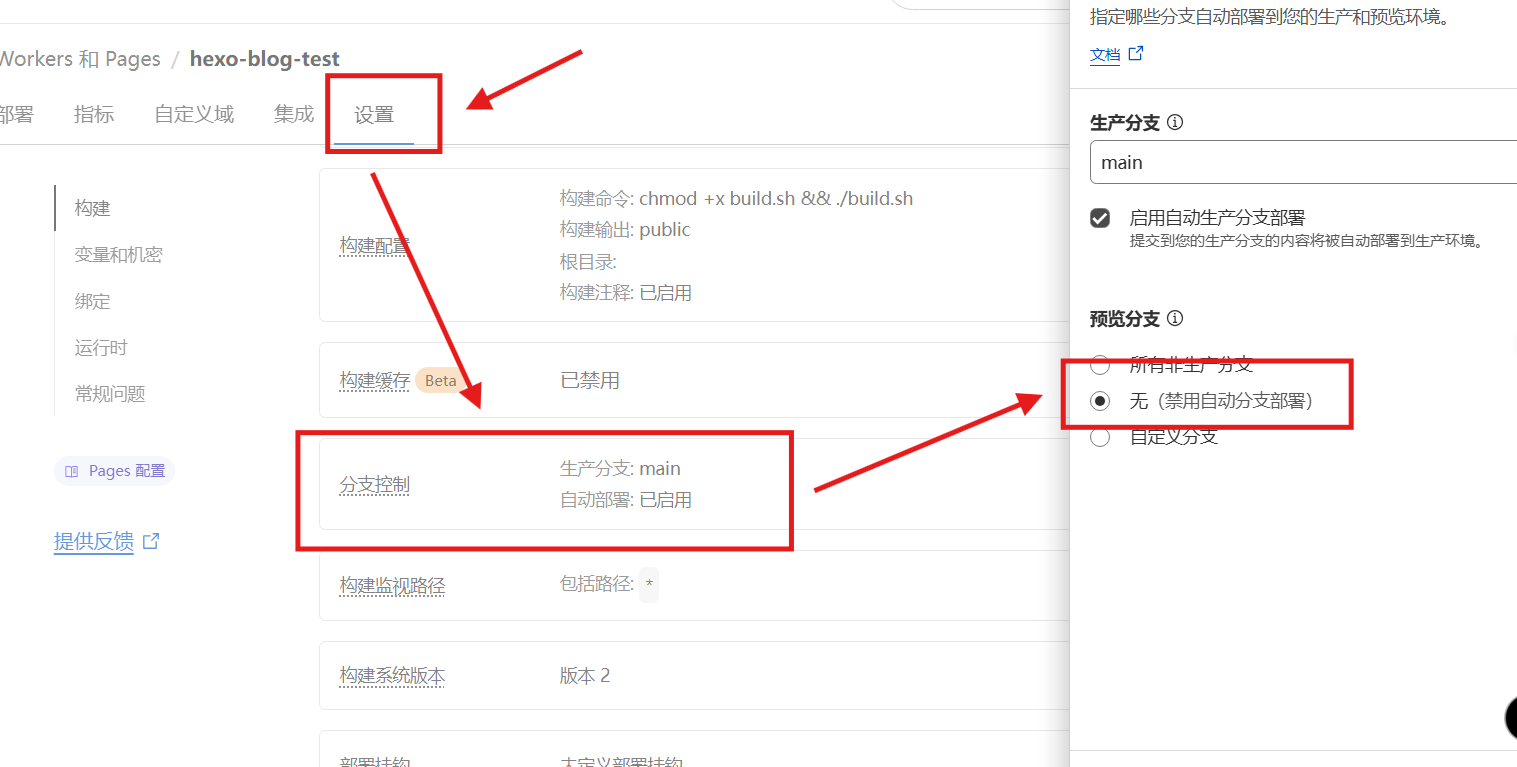Navigate to Workers 和 Pages breadcrumb

[x=80, y=59]
